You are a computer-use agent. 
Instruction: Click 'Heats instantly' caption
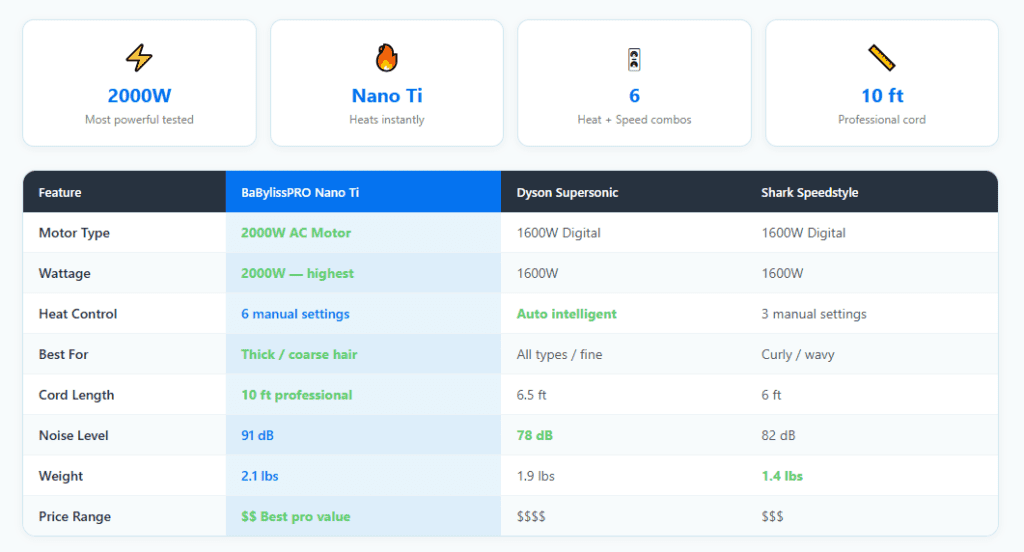coord(387,120)
